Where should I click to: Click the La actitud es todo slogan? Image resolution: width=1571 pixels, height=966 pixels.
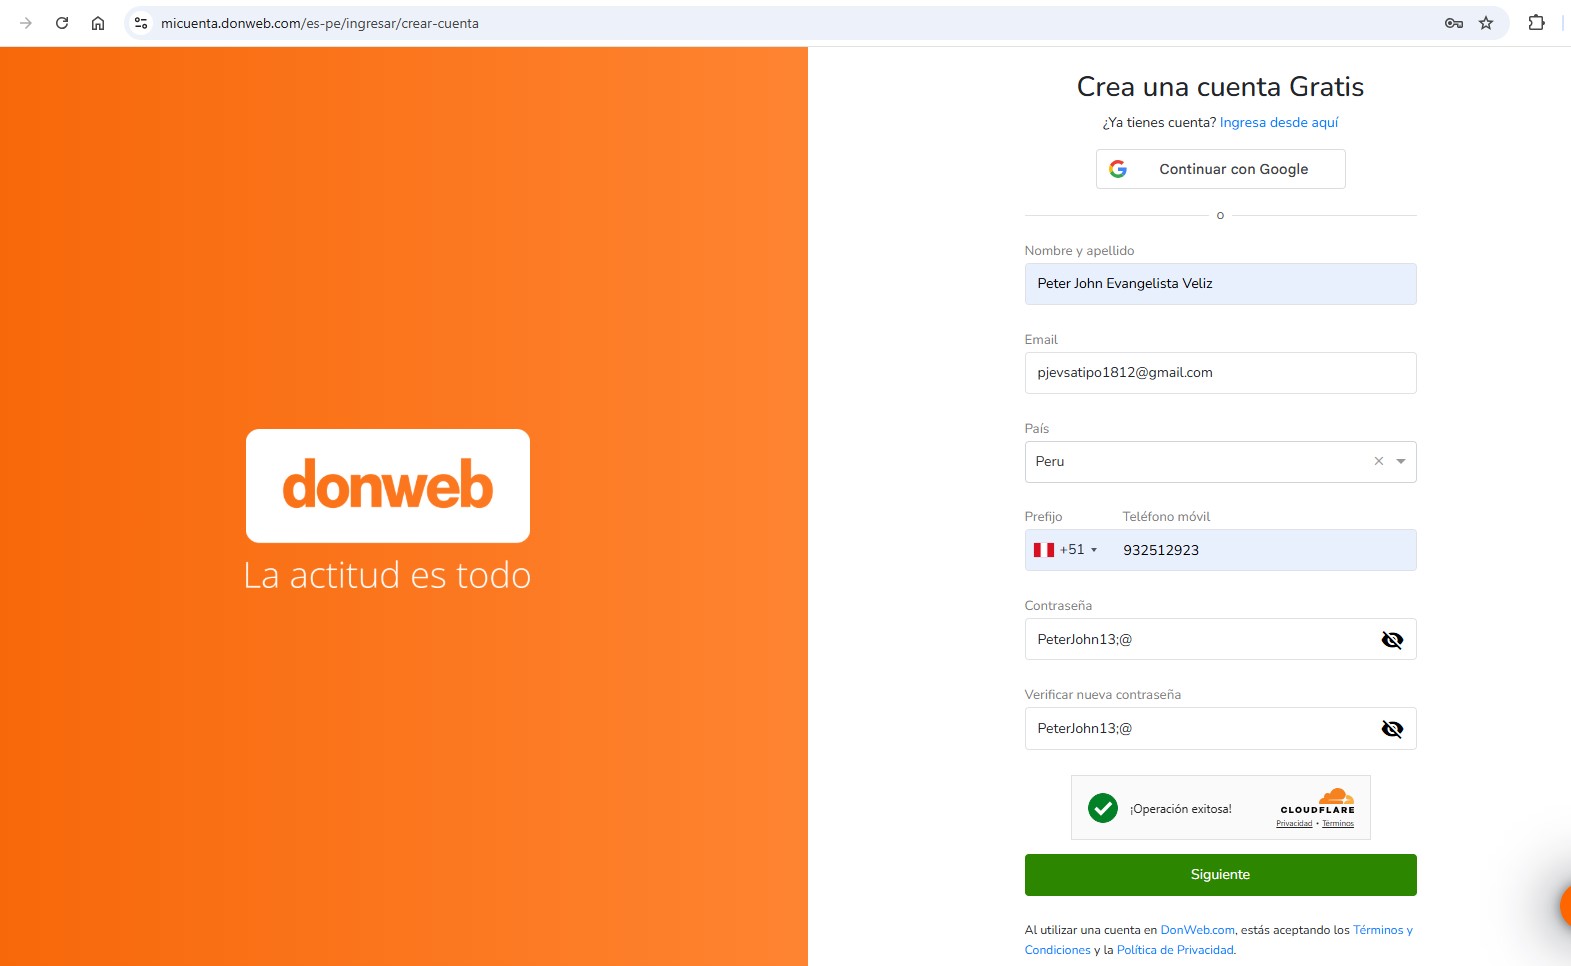387,575
